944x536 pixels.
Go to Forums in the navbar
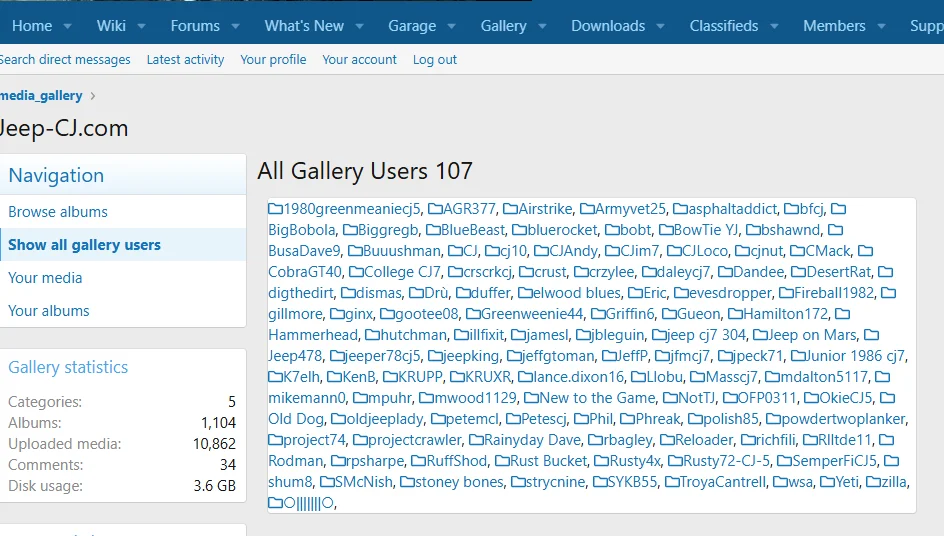point(195,26)
